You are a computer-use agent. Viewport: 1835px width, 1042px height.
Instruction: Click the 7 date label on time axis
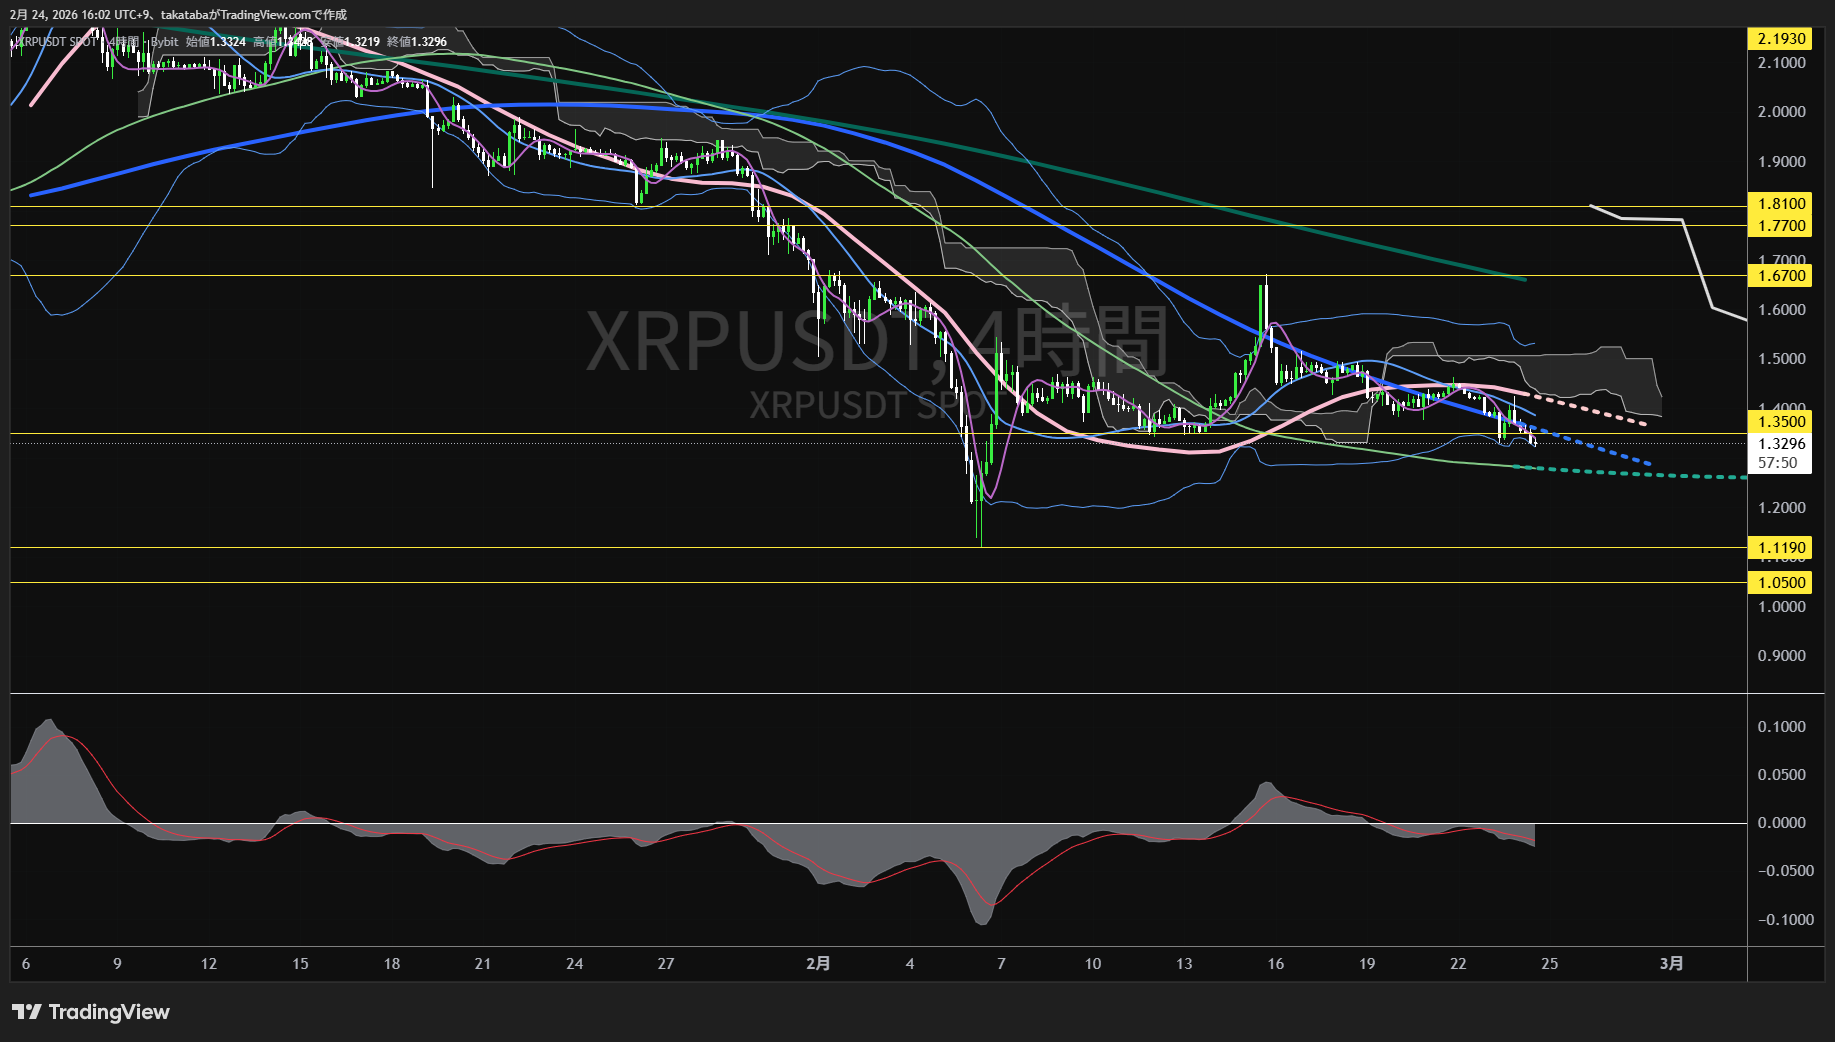pos(1001,964)
